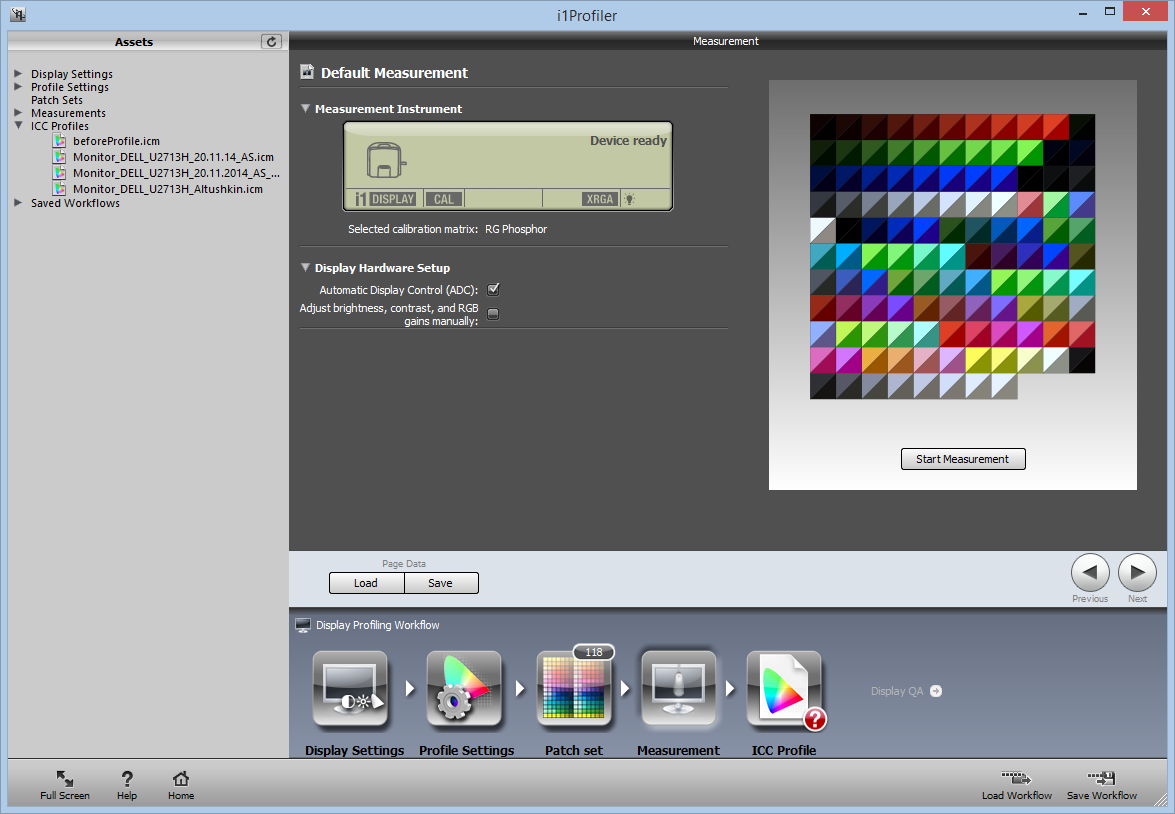Click the Measurement title bar of the page

click(x=725, y=41)
